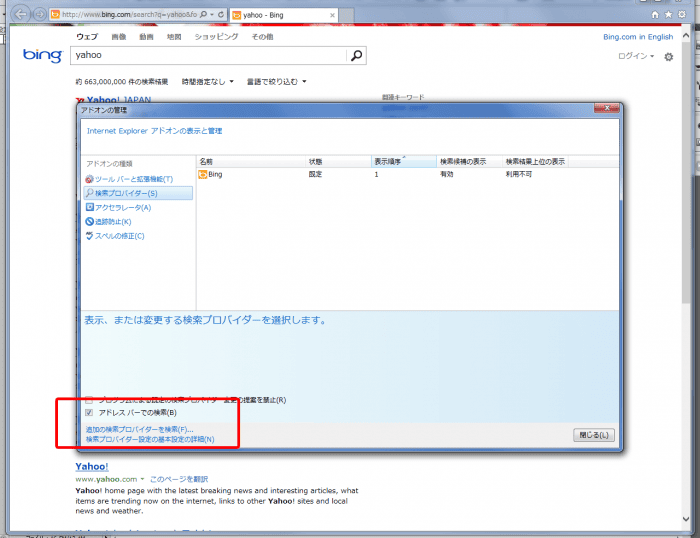This screenshot has width=700, height=538.
Task: Select the yahoo - Bing tab
Action: (x=284, y=15)
